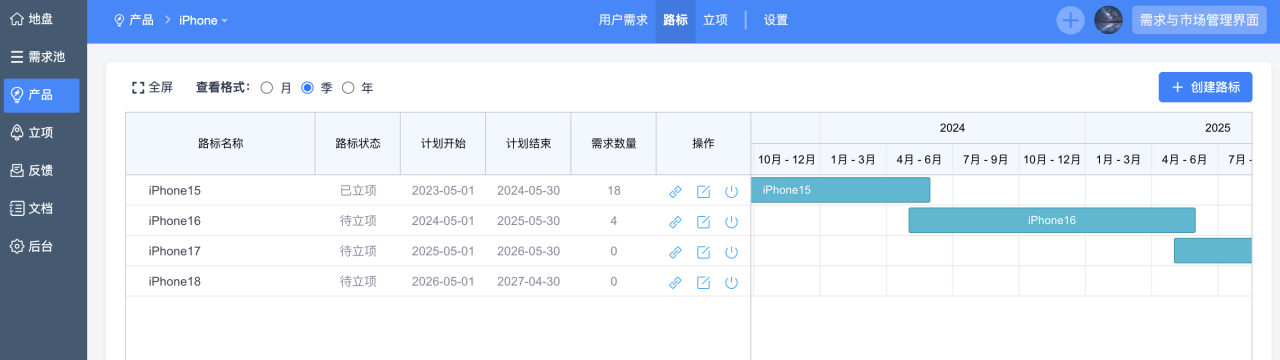Switch to the 立项 tab in the top bar

click(715, 20)
